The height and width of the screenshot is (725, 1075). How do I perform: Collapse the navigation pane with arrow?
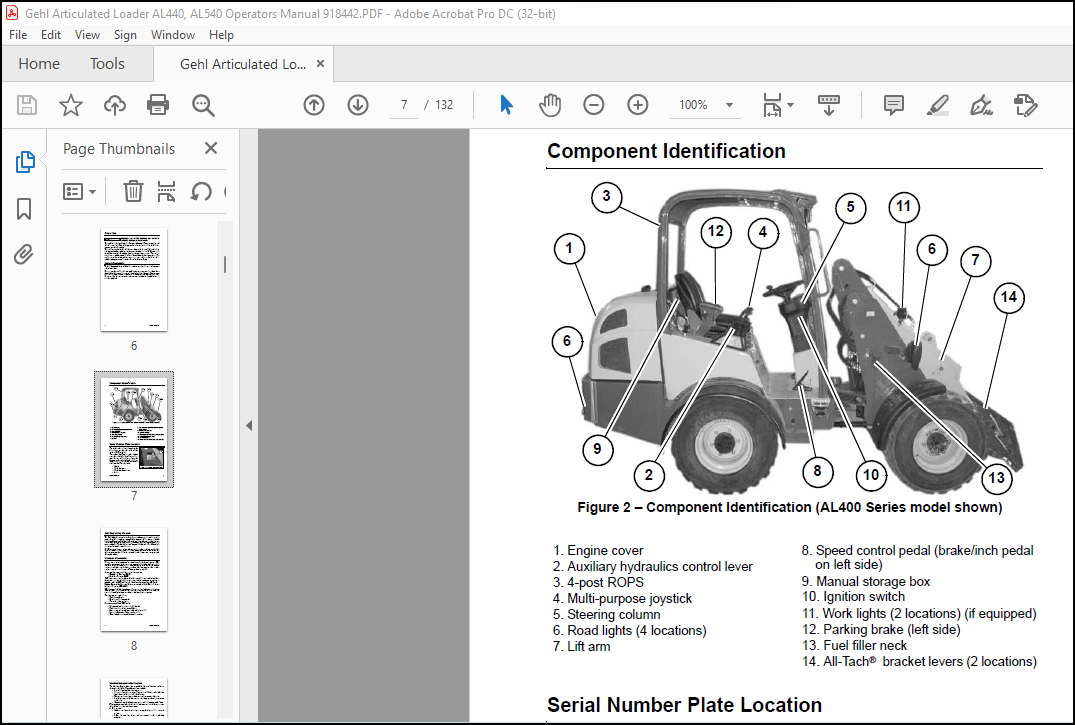click(x=249, y=425)
